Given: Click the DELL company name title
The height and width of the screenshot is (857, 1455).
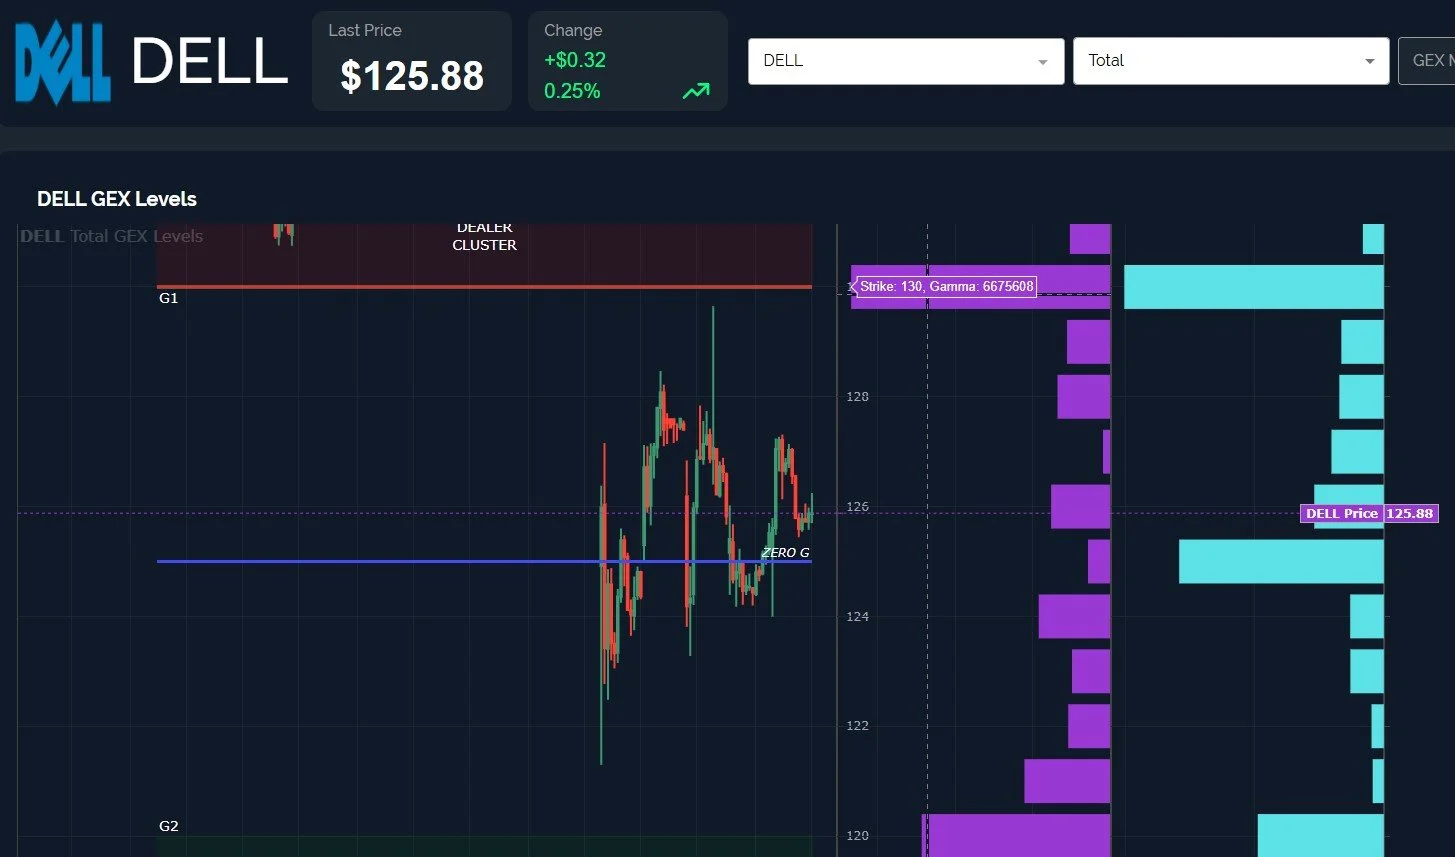Looking at the screenshot, I should [x=210, y=62].
